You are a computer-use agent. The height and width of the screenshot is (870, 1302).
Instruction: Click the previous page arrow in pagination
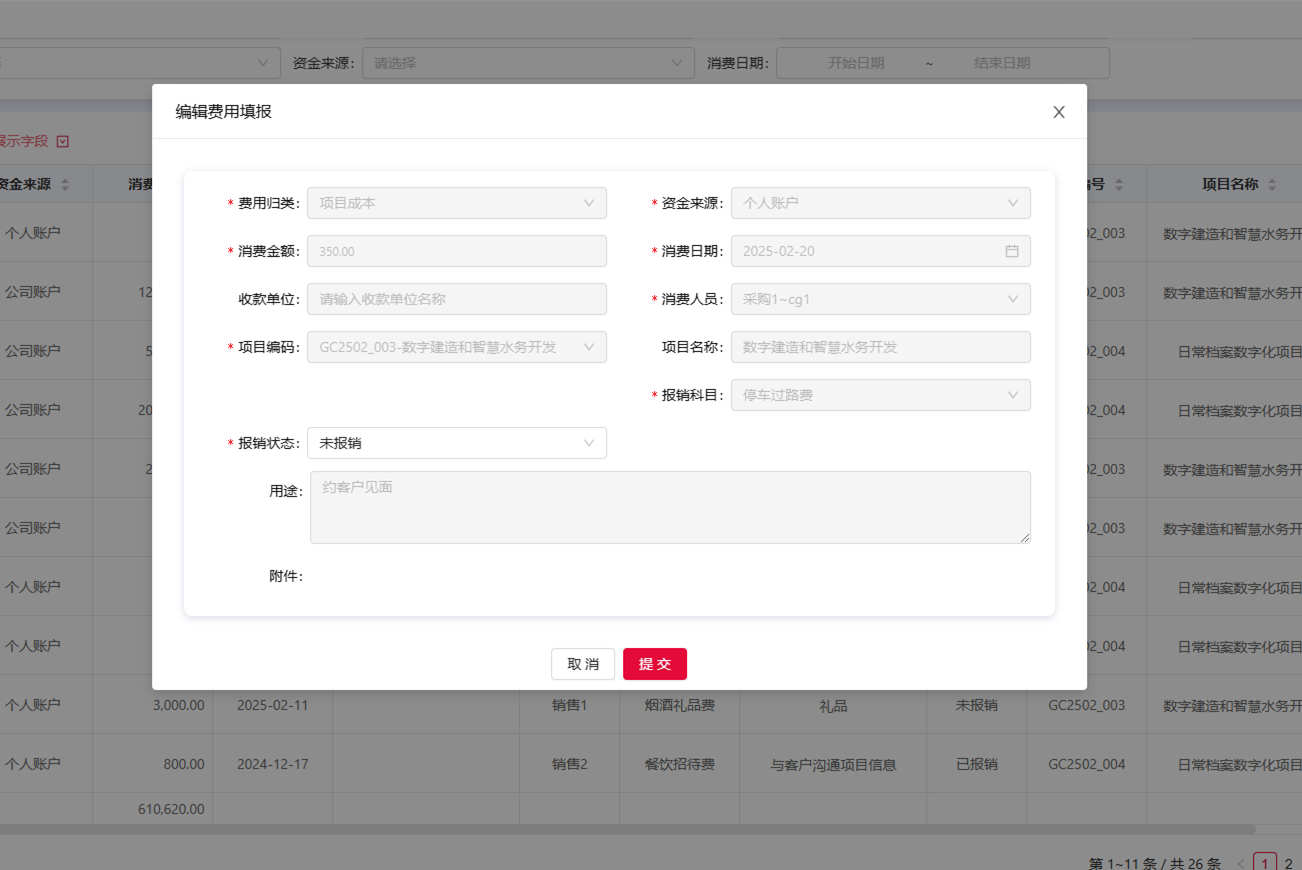coord(1241,862)
